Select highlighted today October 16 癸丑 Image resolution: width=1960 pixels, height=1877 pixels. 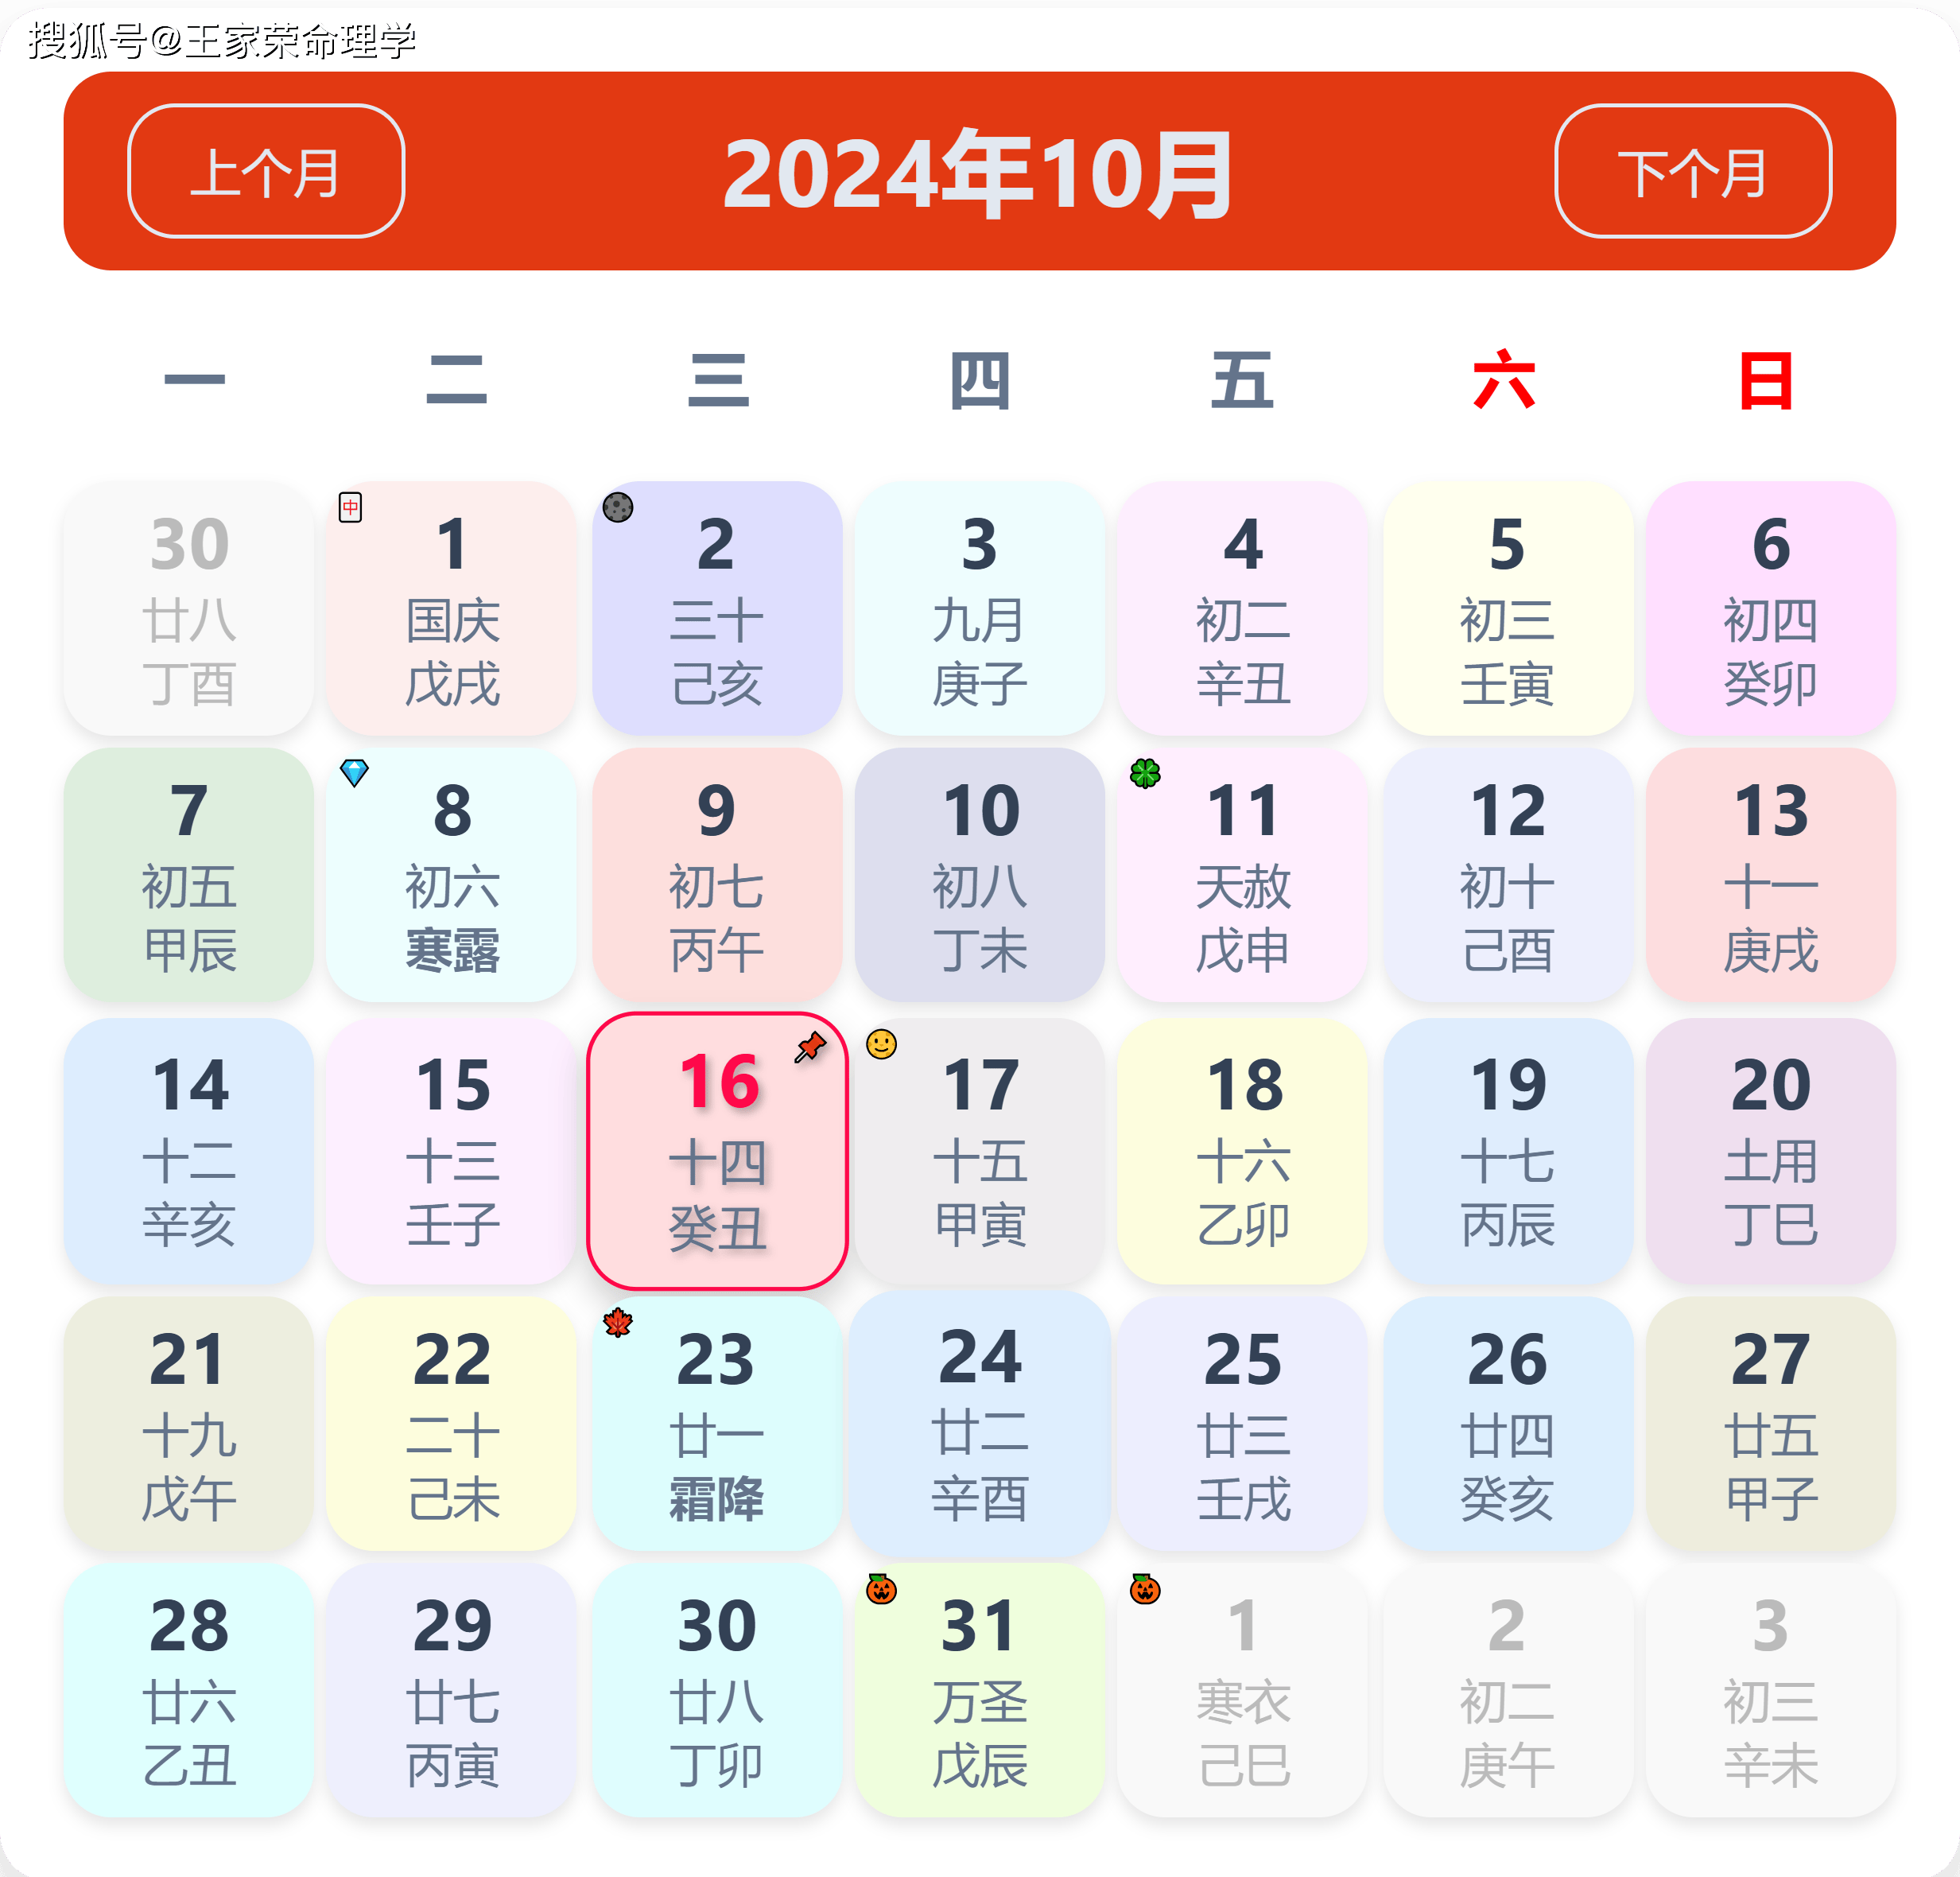[x=717, y=1151]
